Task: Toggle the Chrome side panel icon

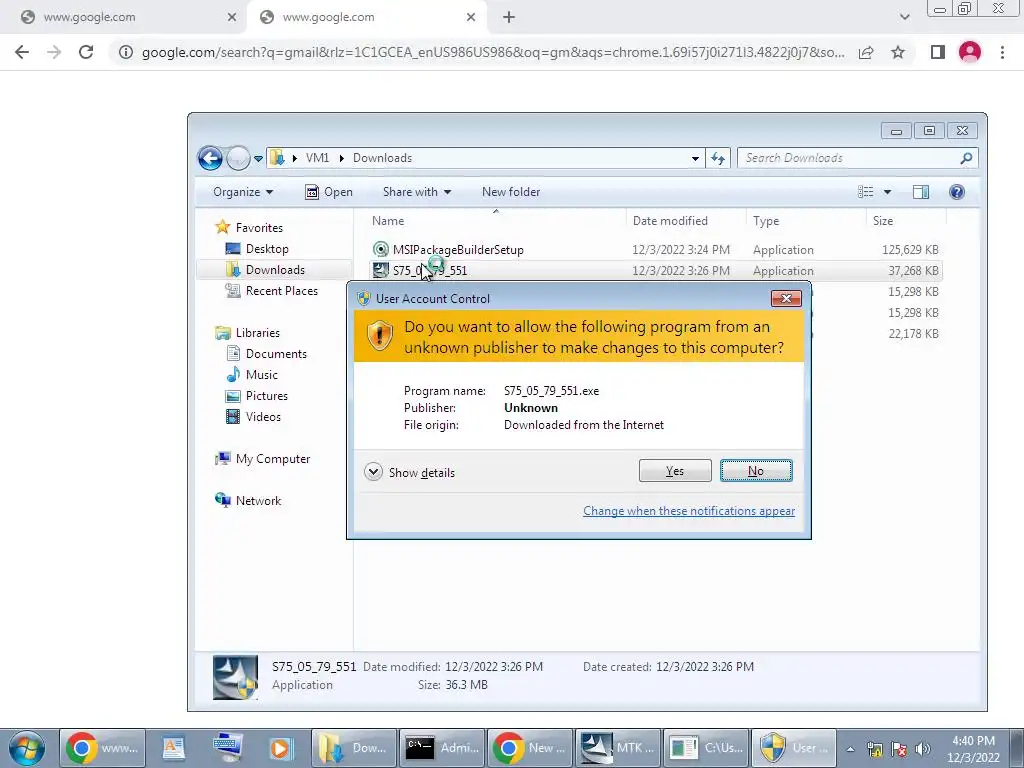Action: point(938,52)
